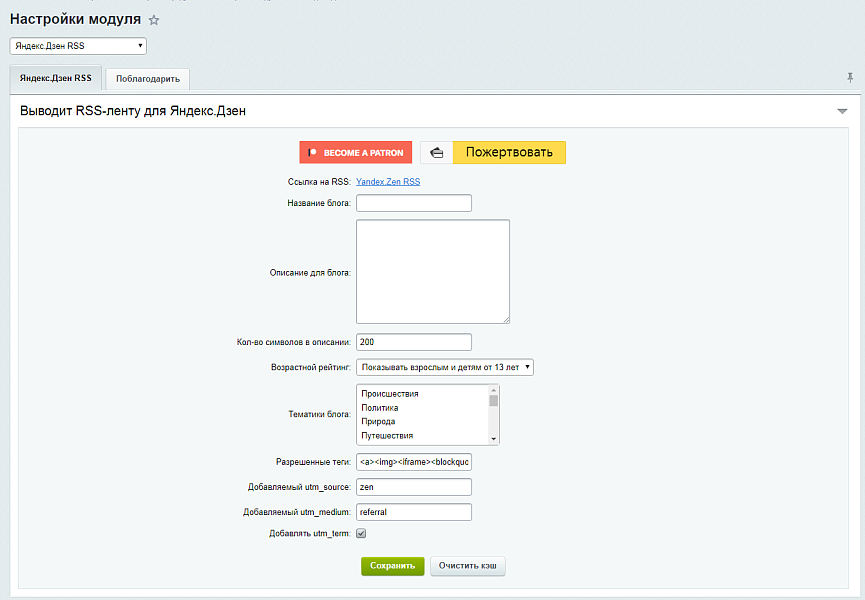The height and width of the screenshot is (600, 865).
Task: Click the wallet icon beside Пожертвовать
Action: click(x=436, y=153)
